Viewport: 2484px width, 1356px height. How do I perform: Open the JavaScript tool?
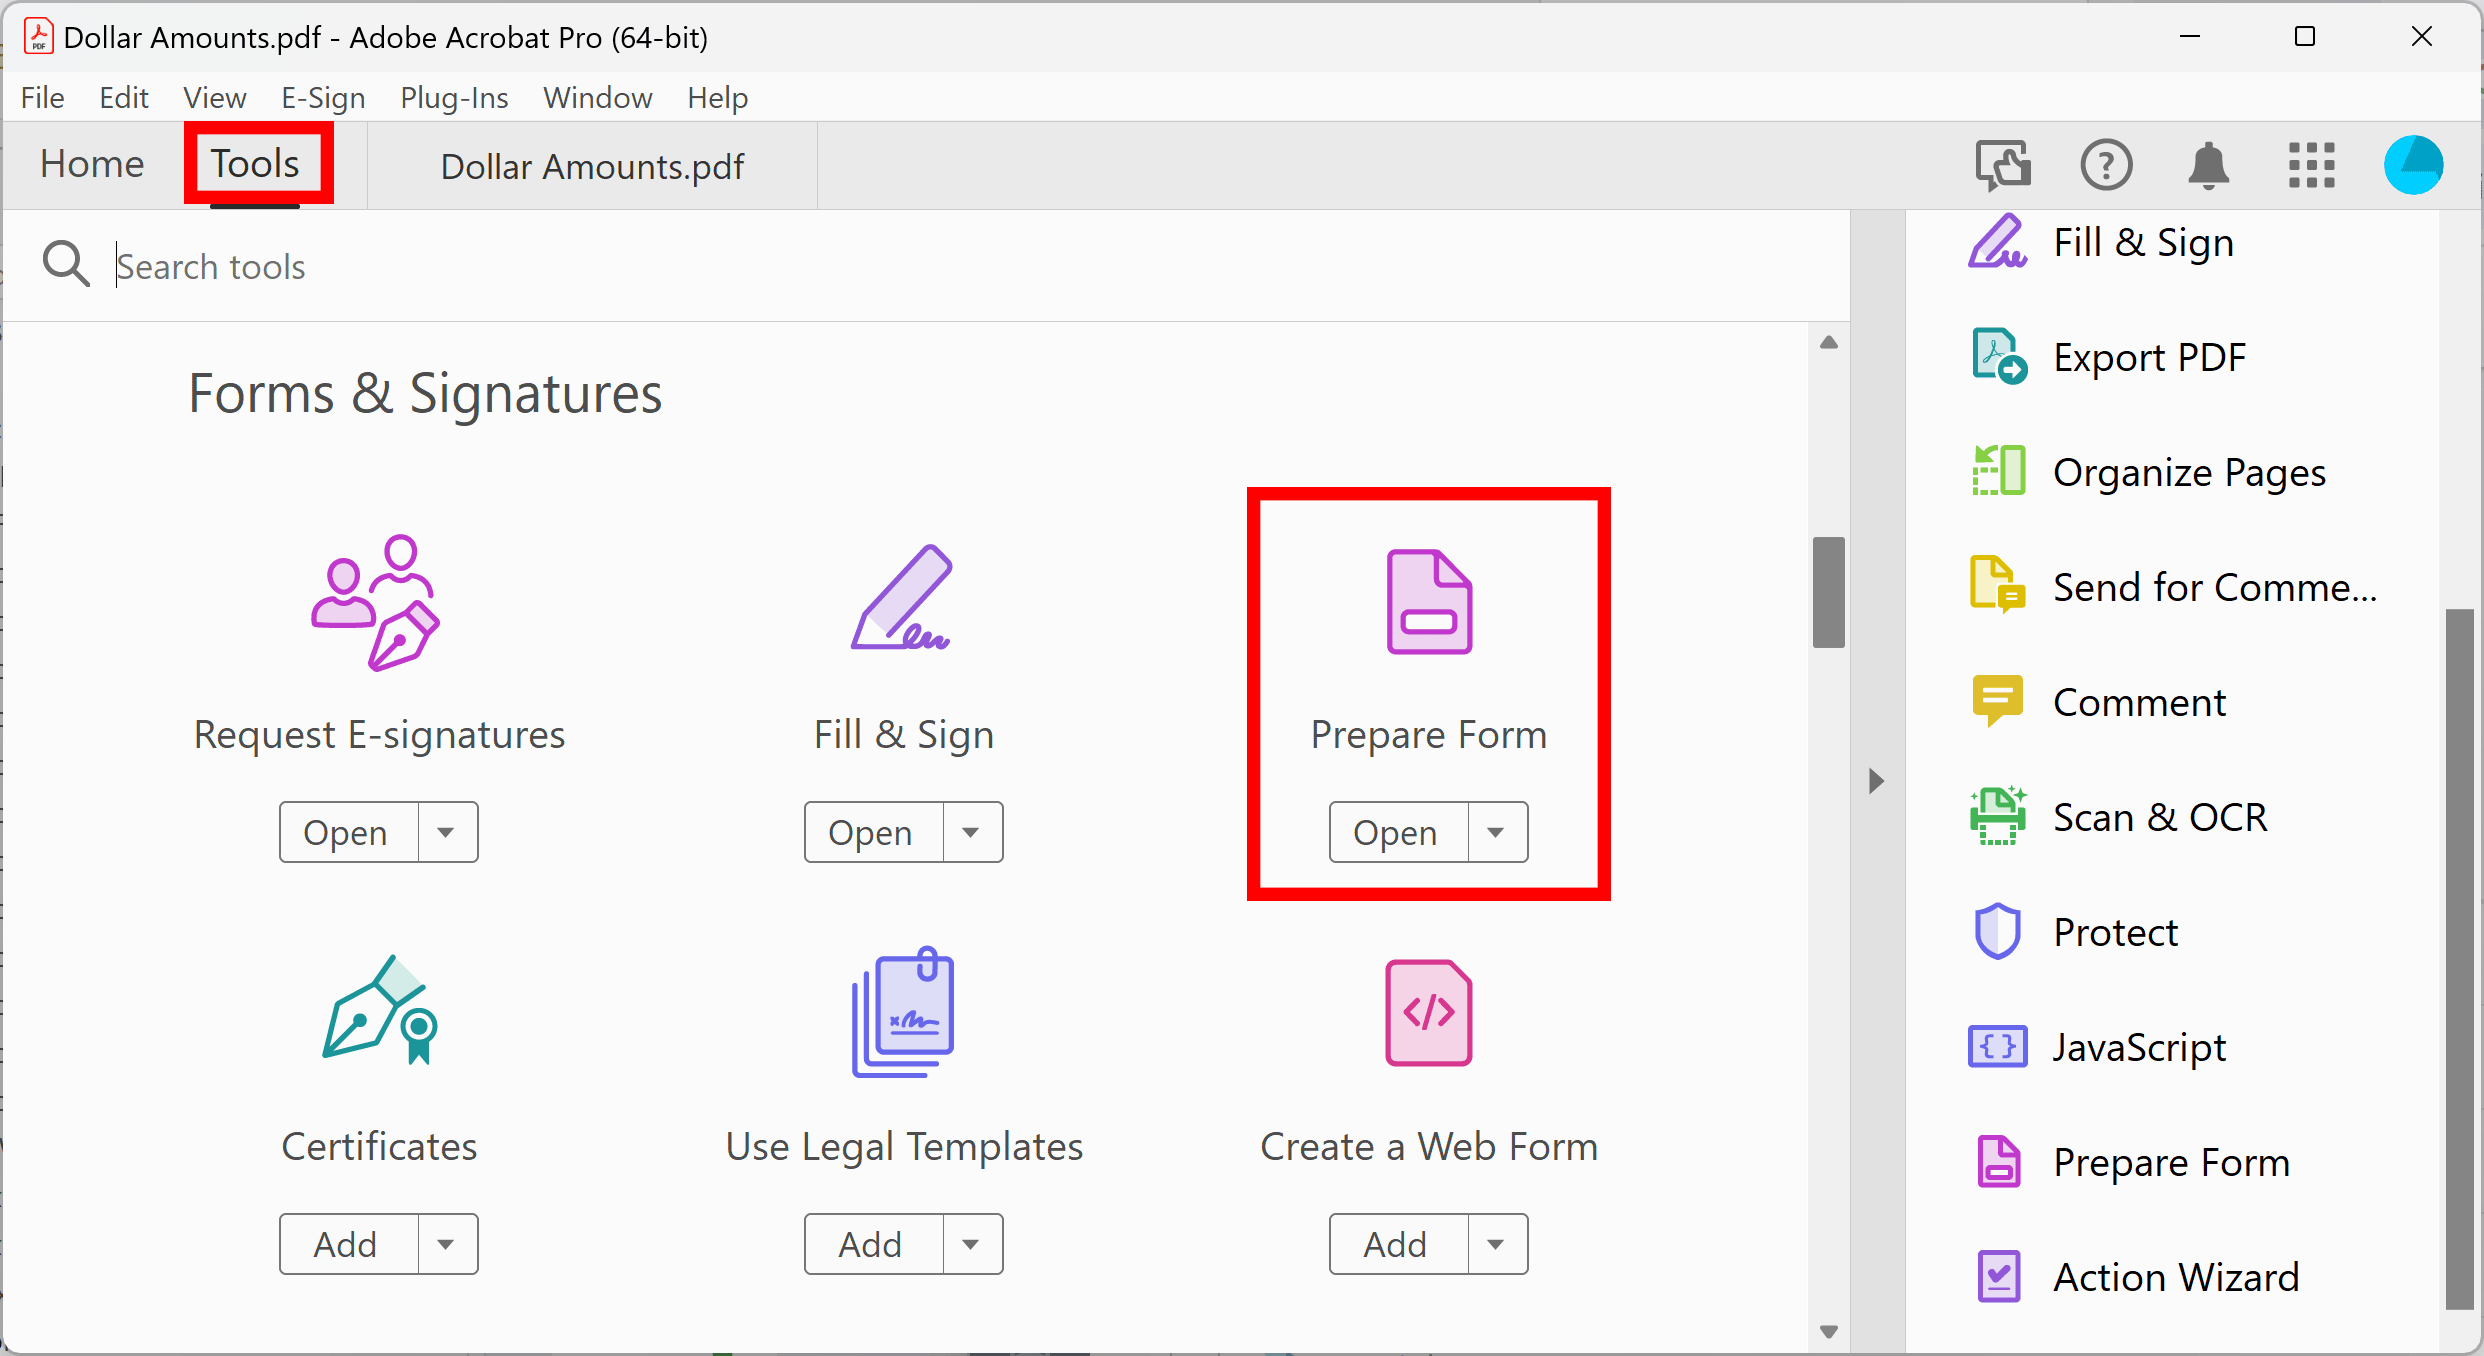(x=2138, y=1045)
